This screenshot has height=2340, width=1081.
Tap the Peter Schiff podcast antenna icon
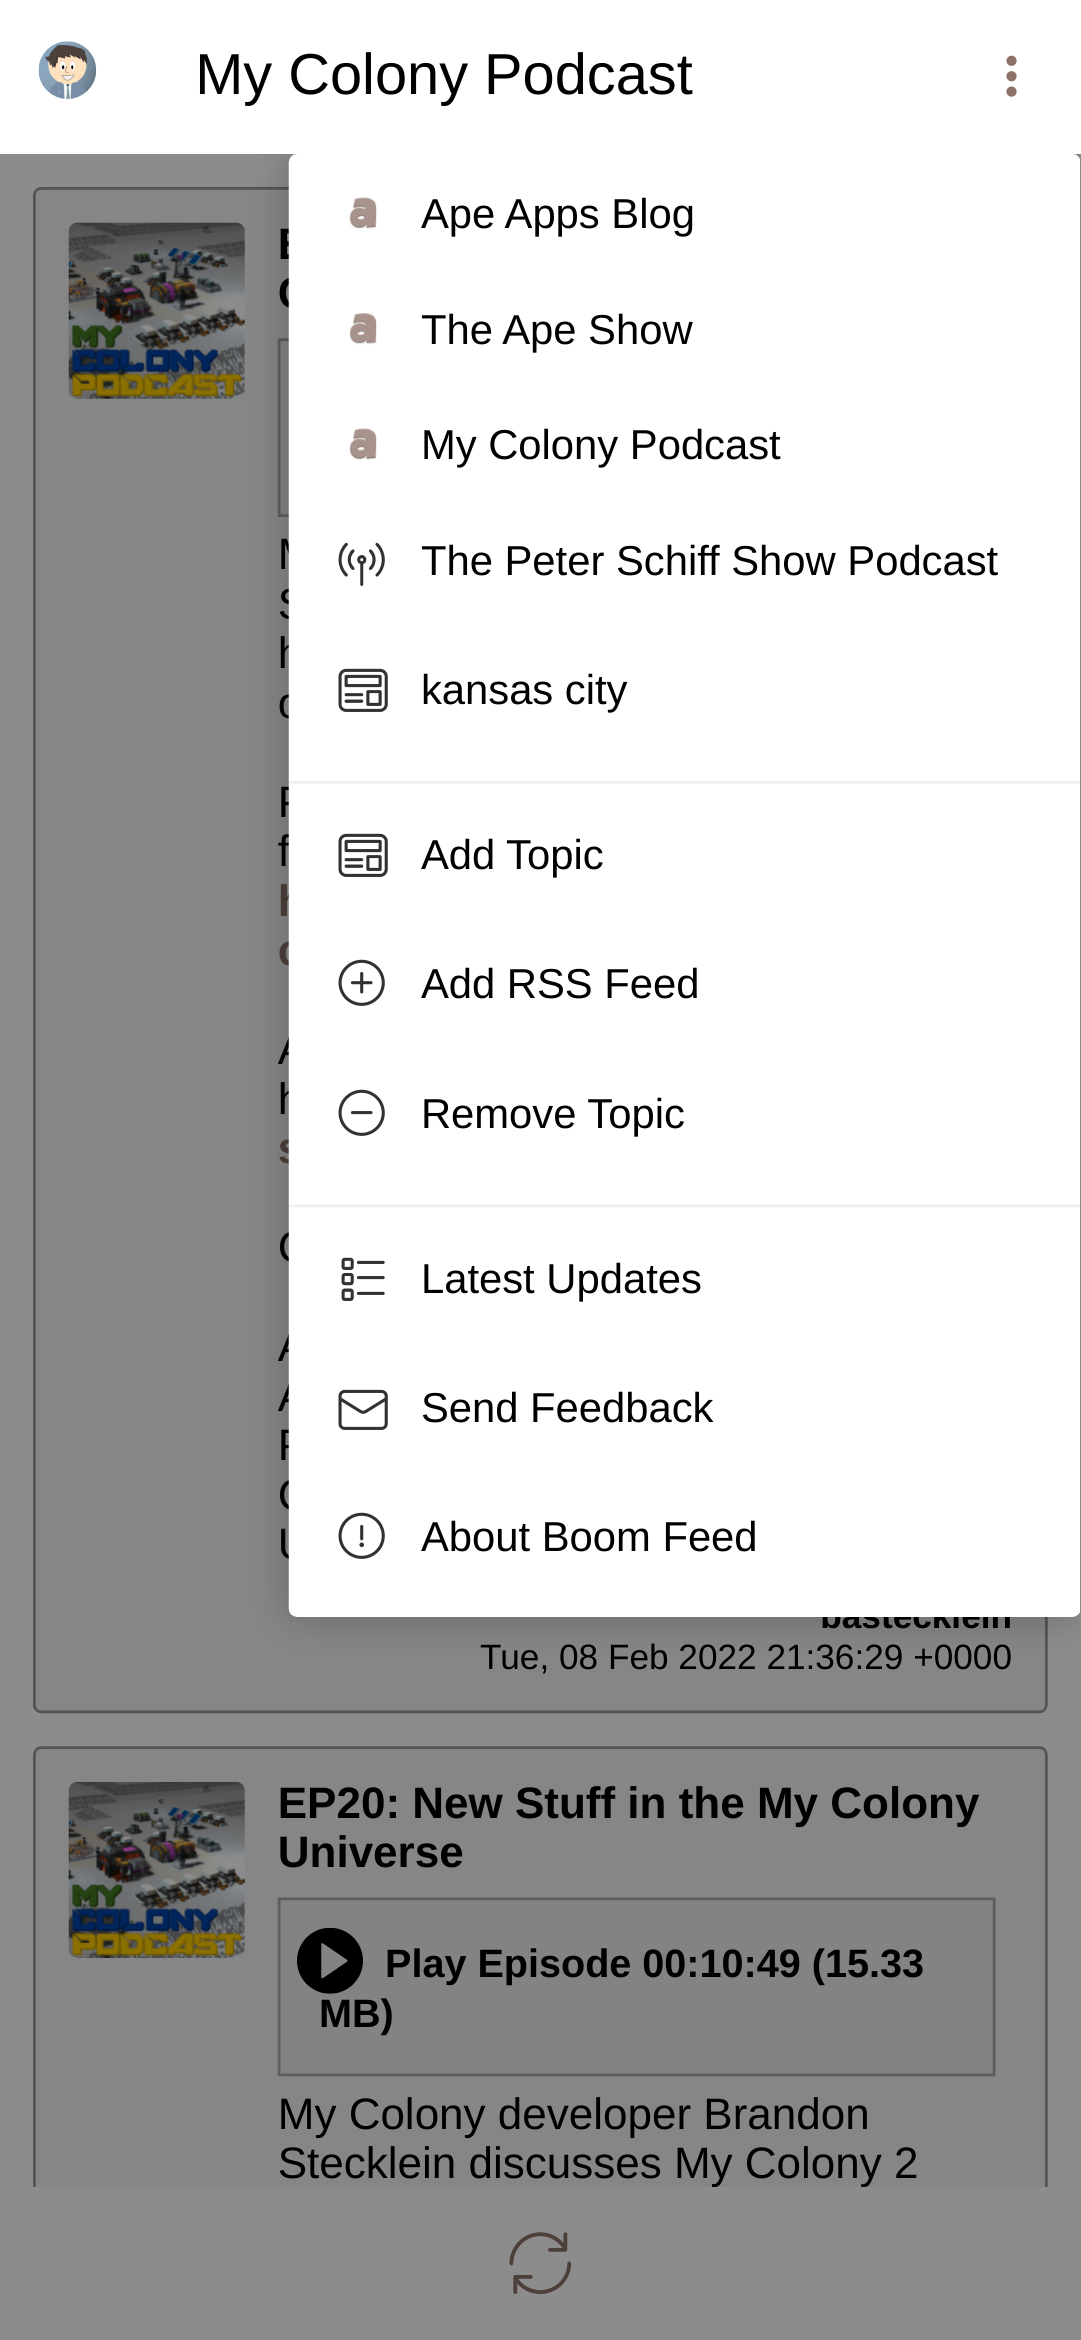pyautogui.click(x=362, y=562)
